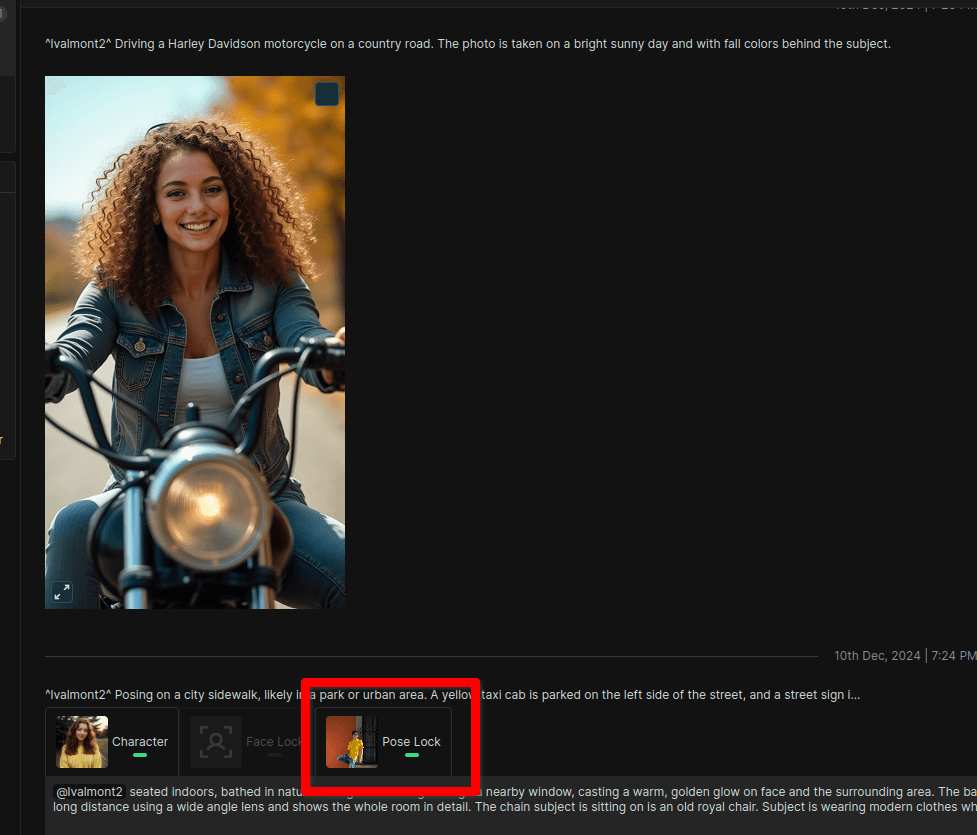Image resolution: width=977 pixels, height=835 pixels.
Task: Click the "Driving a Harley Davidson motorcycle" prompt text
Action: coord(468,44)
